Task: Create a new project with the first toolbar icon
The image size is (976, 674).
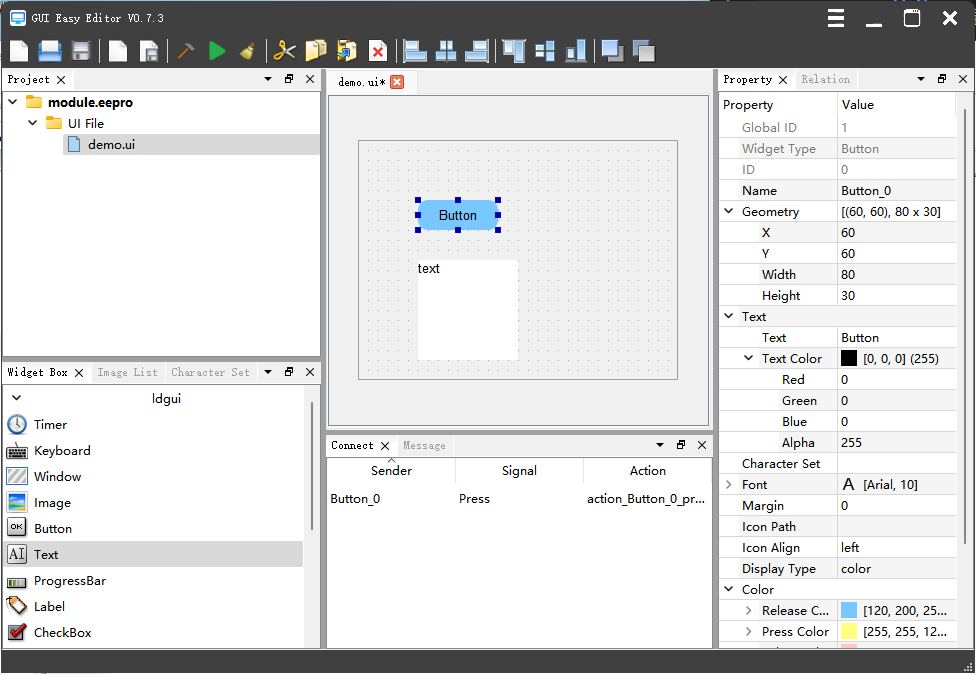Action: coord(19,51)
